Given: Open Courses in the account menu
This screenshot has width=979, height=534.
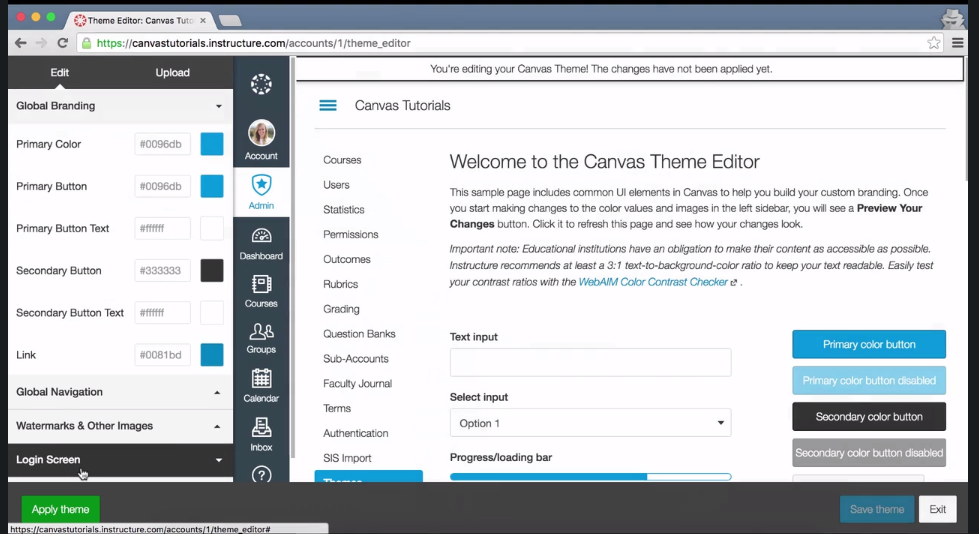Looking at the screenshot, I should pos(342,160).
